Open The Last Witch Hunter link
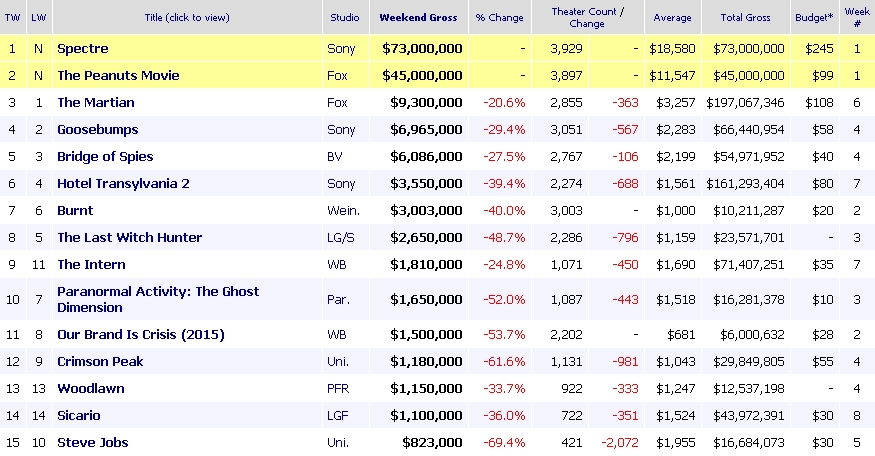The width and height of the screenshot is (875, 456). click(x=129, y=238)
